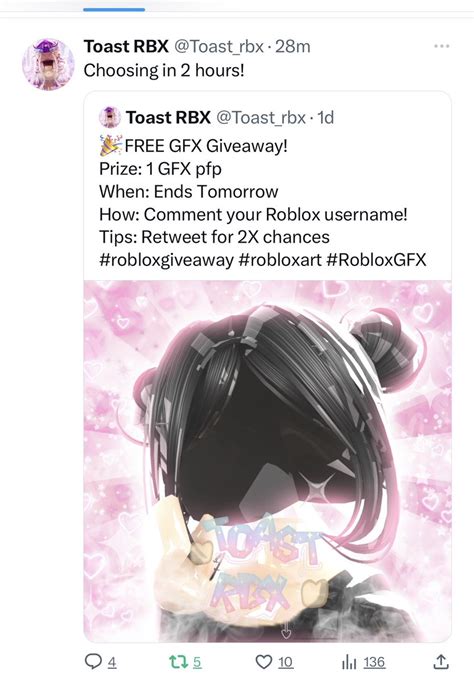Click @Toast_rbx handle in quoted tweet
The width and height of the screenshot is (474, 682).
tap(261, 117)
